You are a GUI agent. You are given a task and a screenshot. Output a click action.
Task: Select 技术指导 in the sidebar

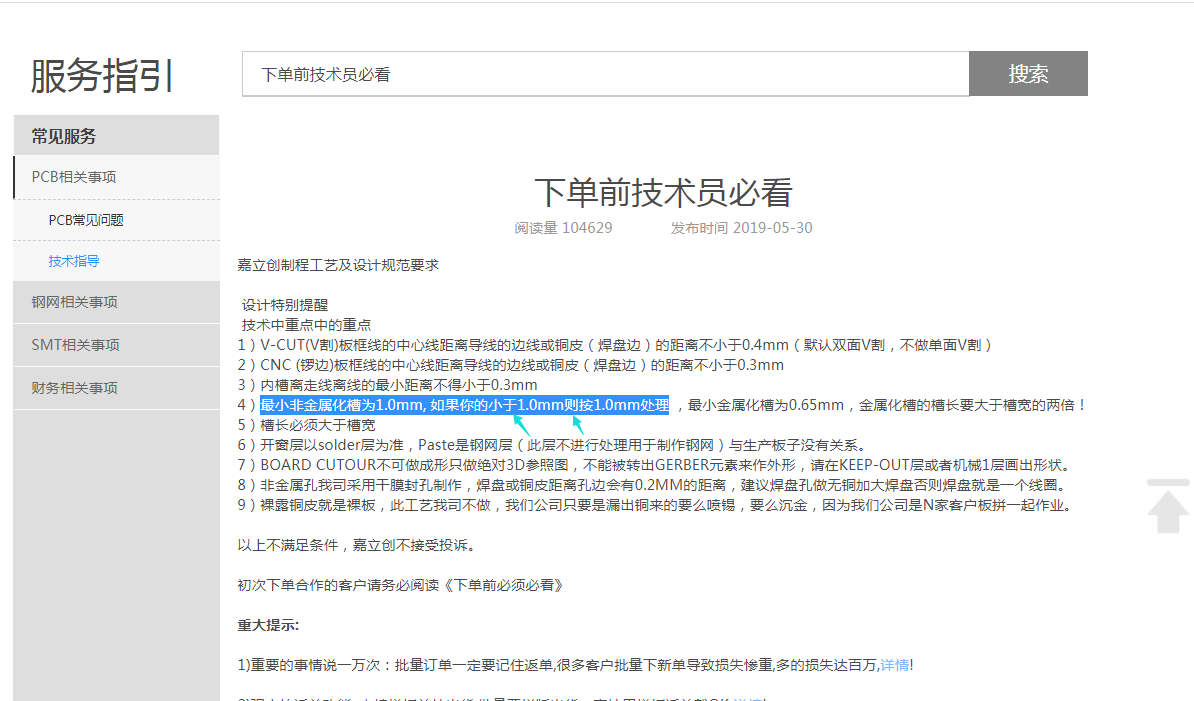click(x=74, y=261)
